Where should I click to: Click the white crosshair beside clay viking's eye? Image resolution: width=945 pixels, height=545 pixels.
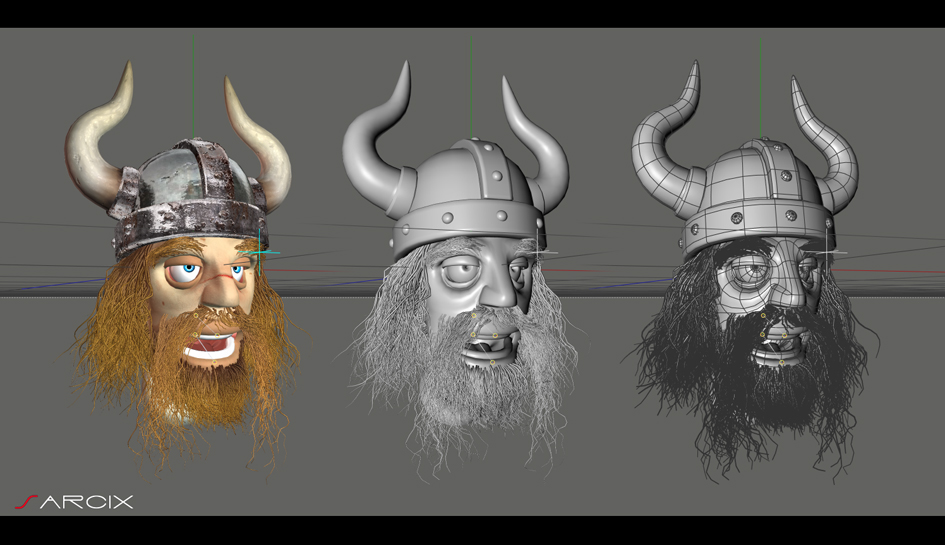(539, 252)
